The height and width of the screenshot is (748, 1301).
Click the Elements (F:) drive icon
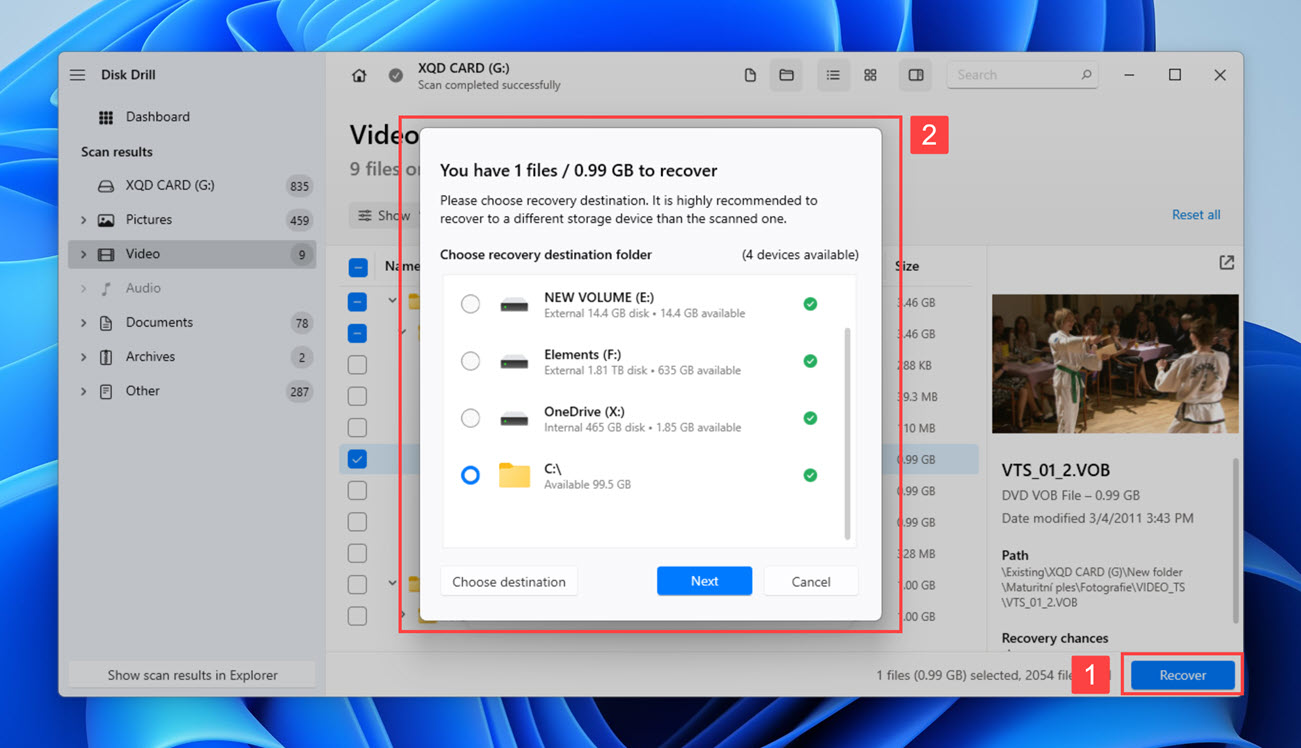(514, 361)
